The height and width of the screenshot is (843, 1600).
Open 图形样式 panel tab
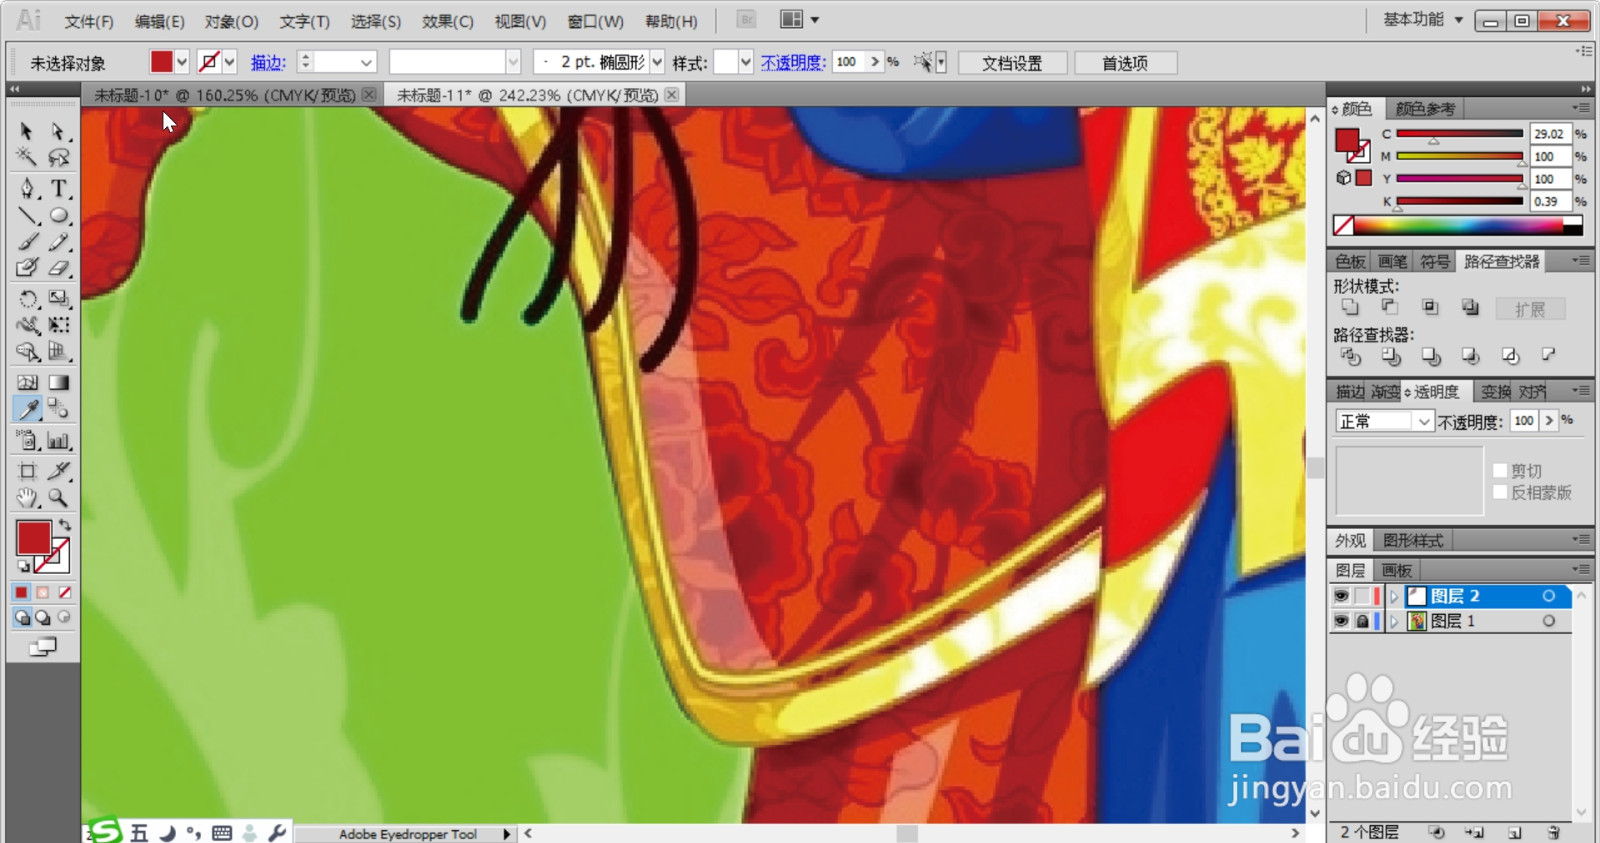coord(1412,540)
